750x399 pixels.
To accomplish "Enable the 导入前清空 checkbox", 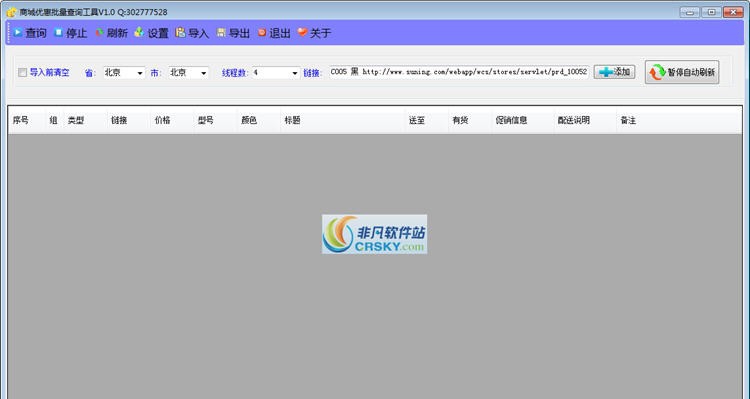I will tap(22, 73).
